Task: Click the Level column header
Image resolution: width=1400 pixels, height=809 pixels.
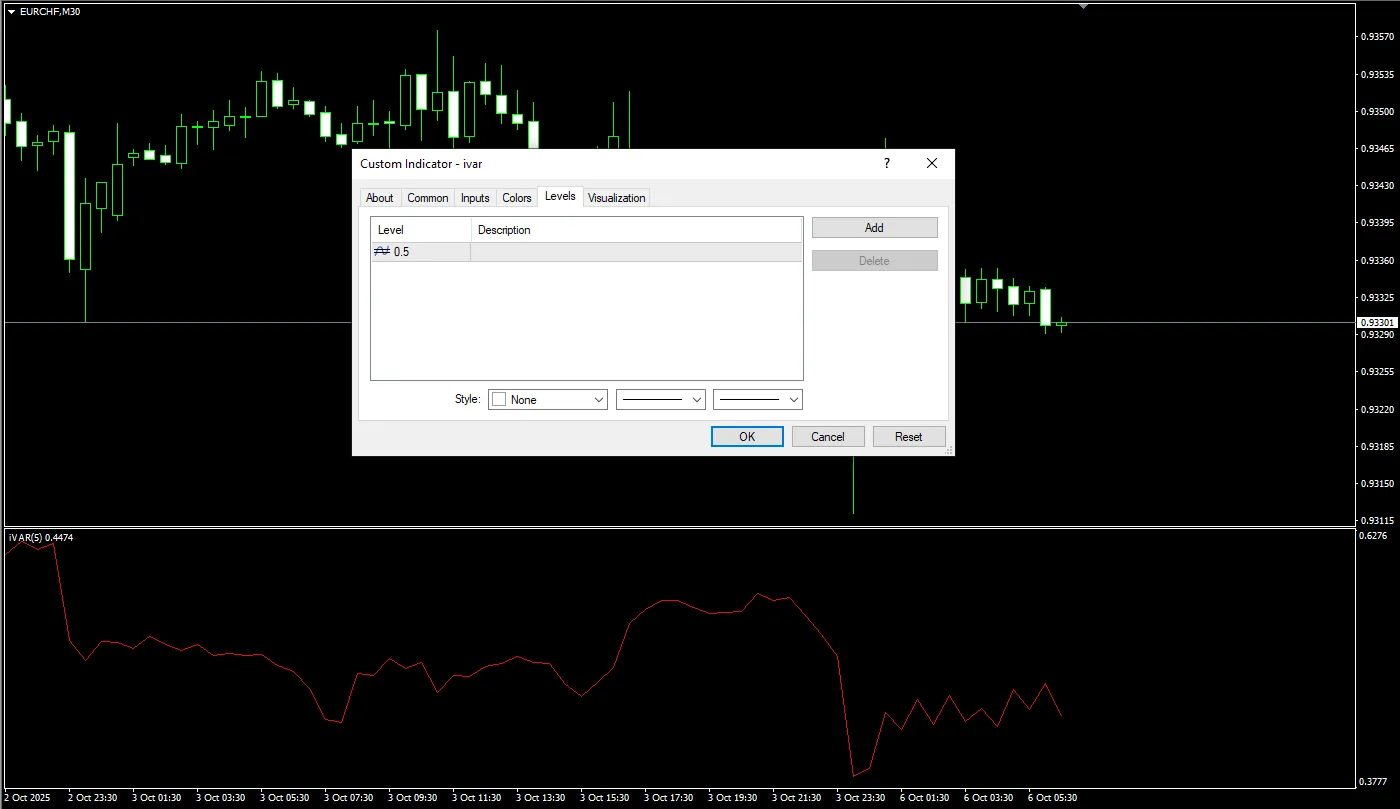Action: 421,230
